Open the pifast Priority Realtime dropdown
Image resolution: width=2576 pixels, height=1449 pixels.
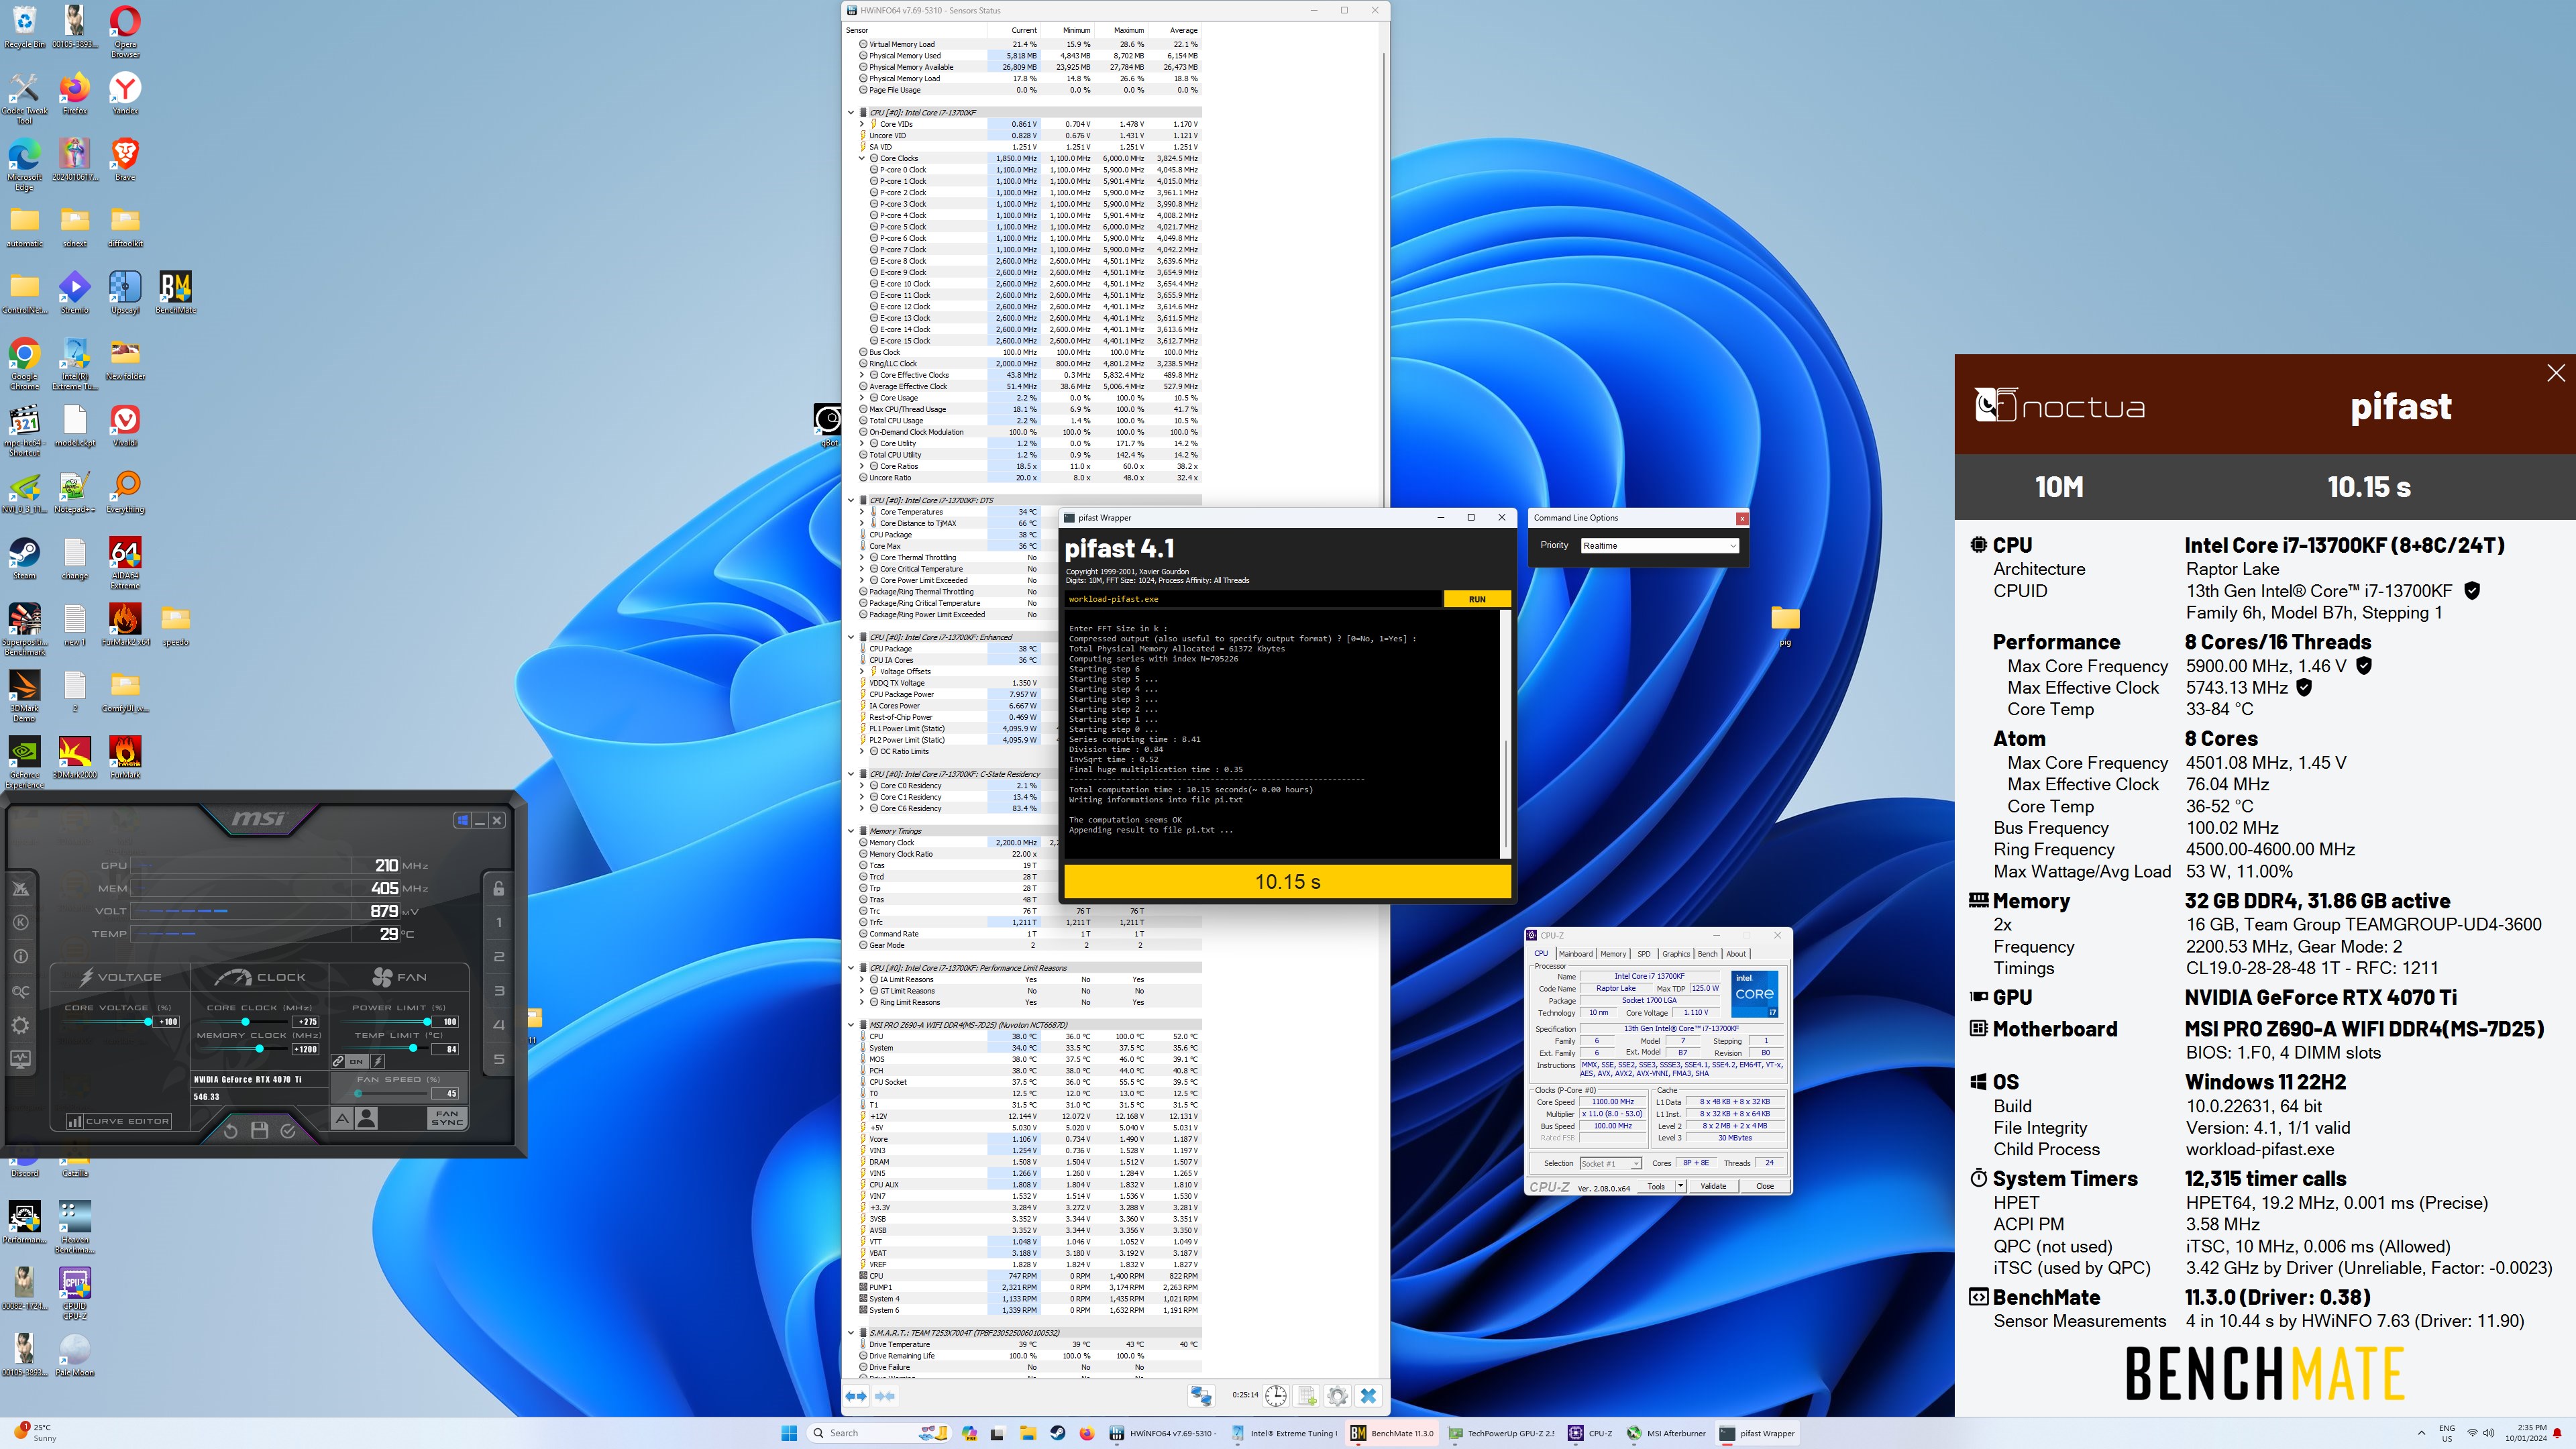1660,545
